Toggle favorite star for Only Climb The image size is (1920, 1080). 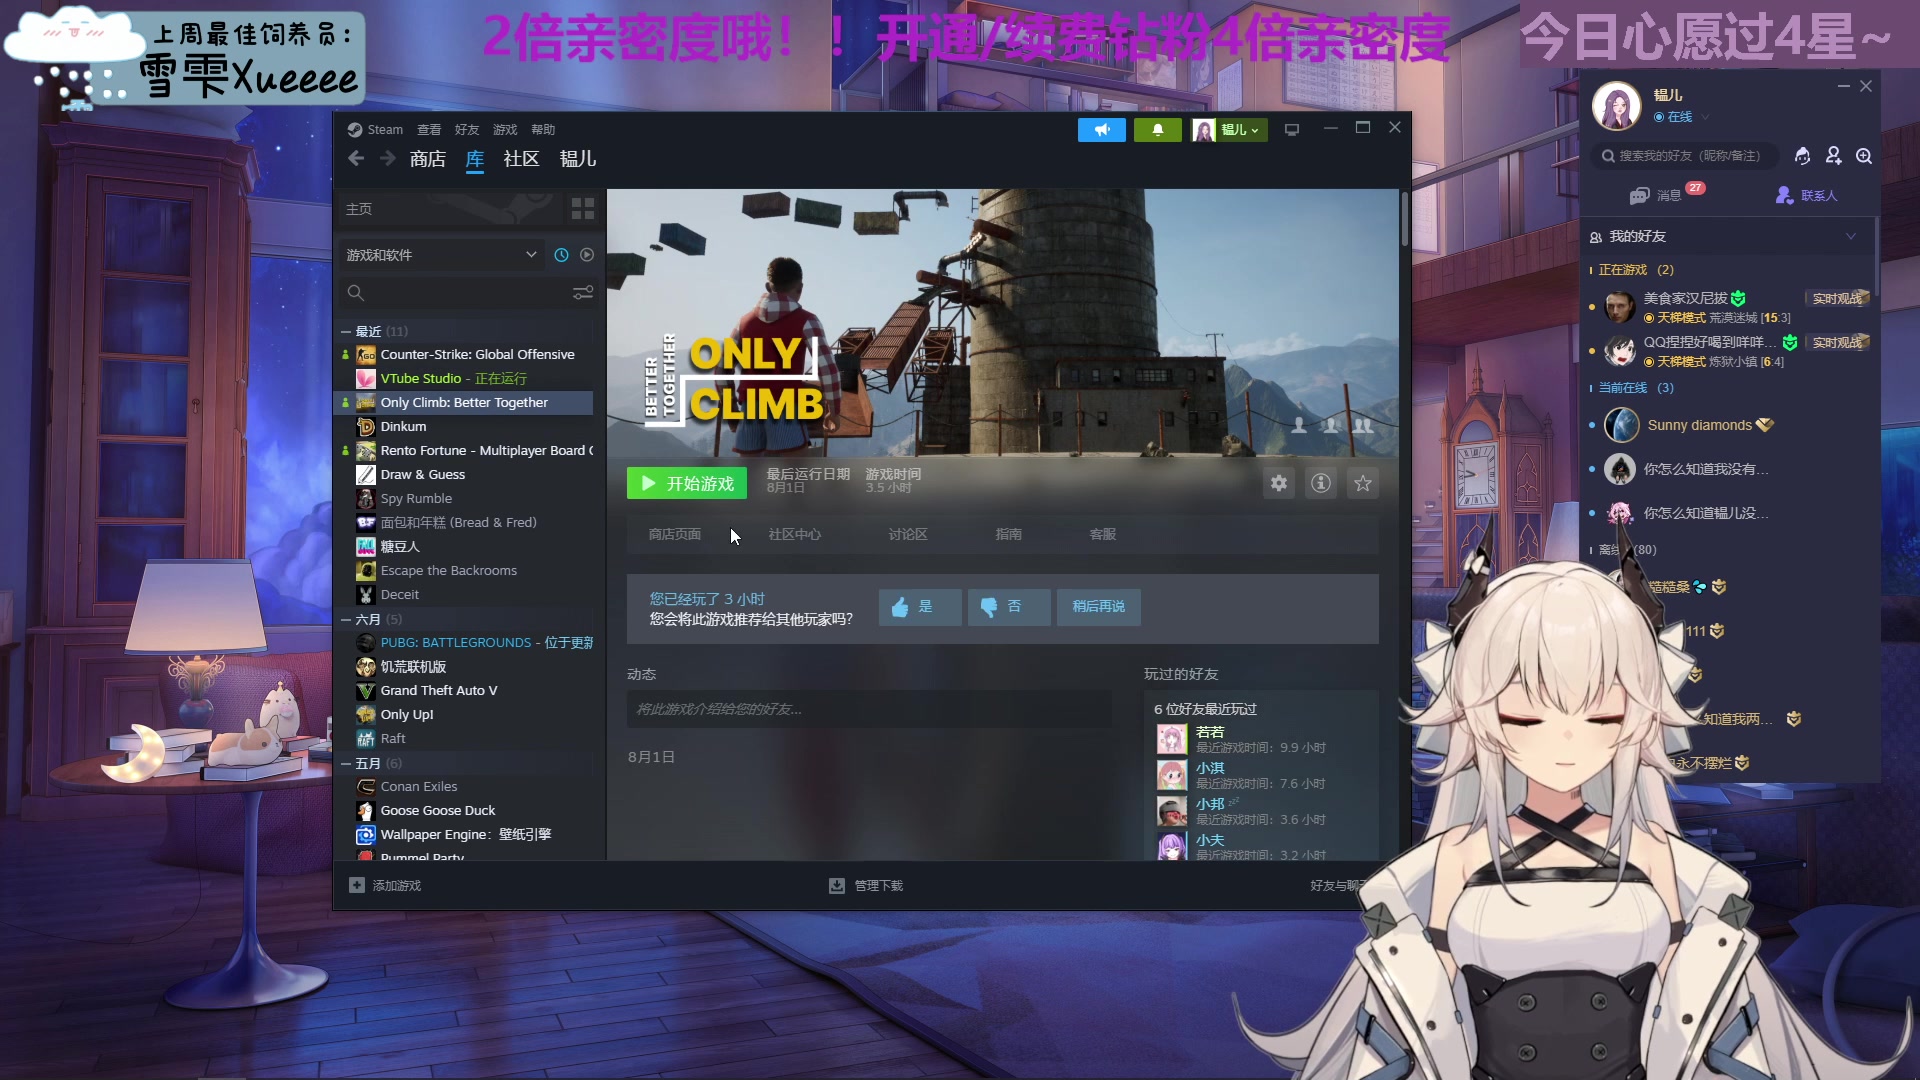pos(1363,483)
